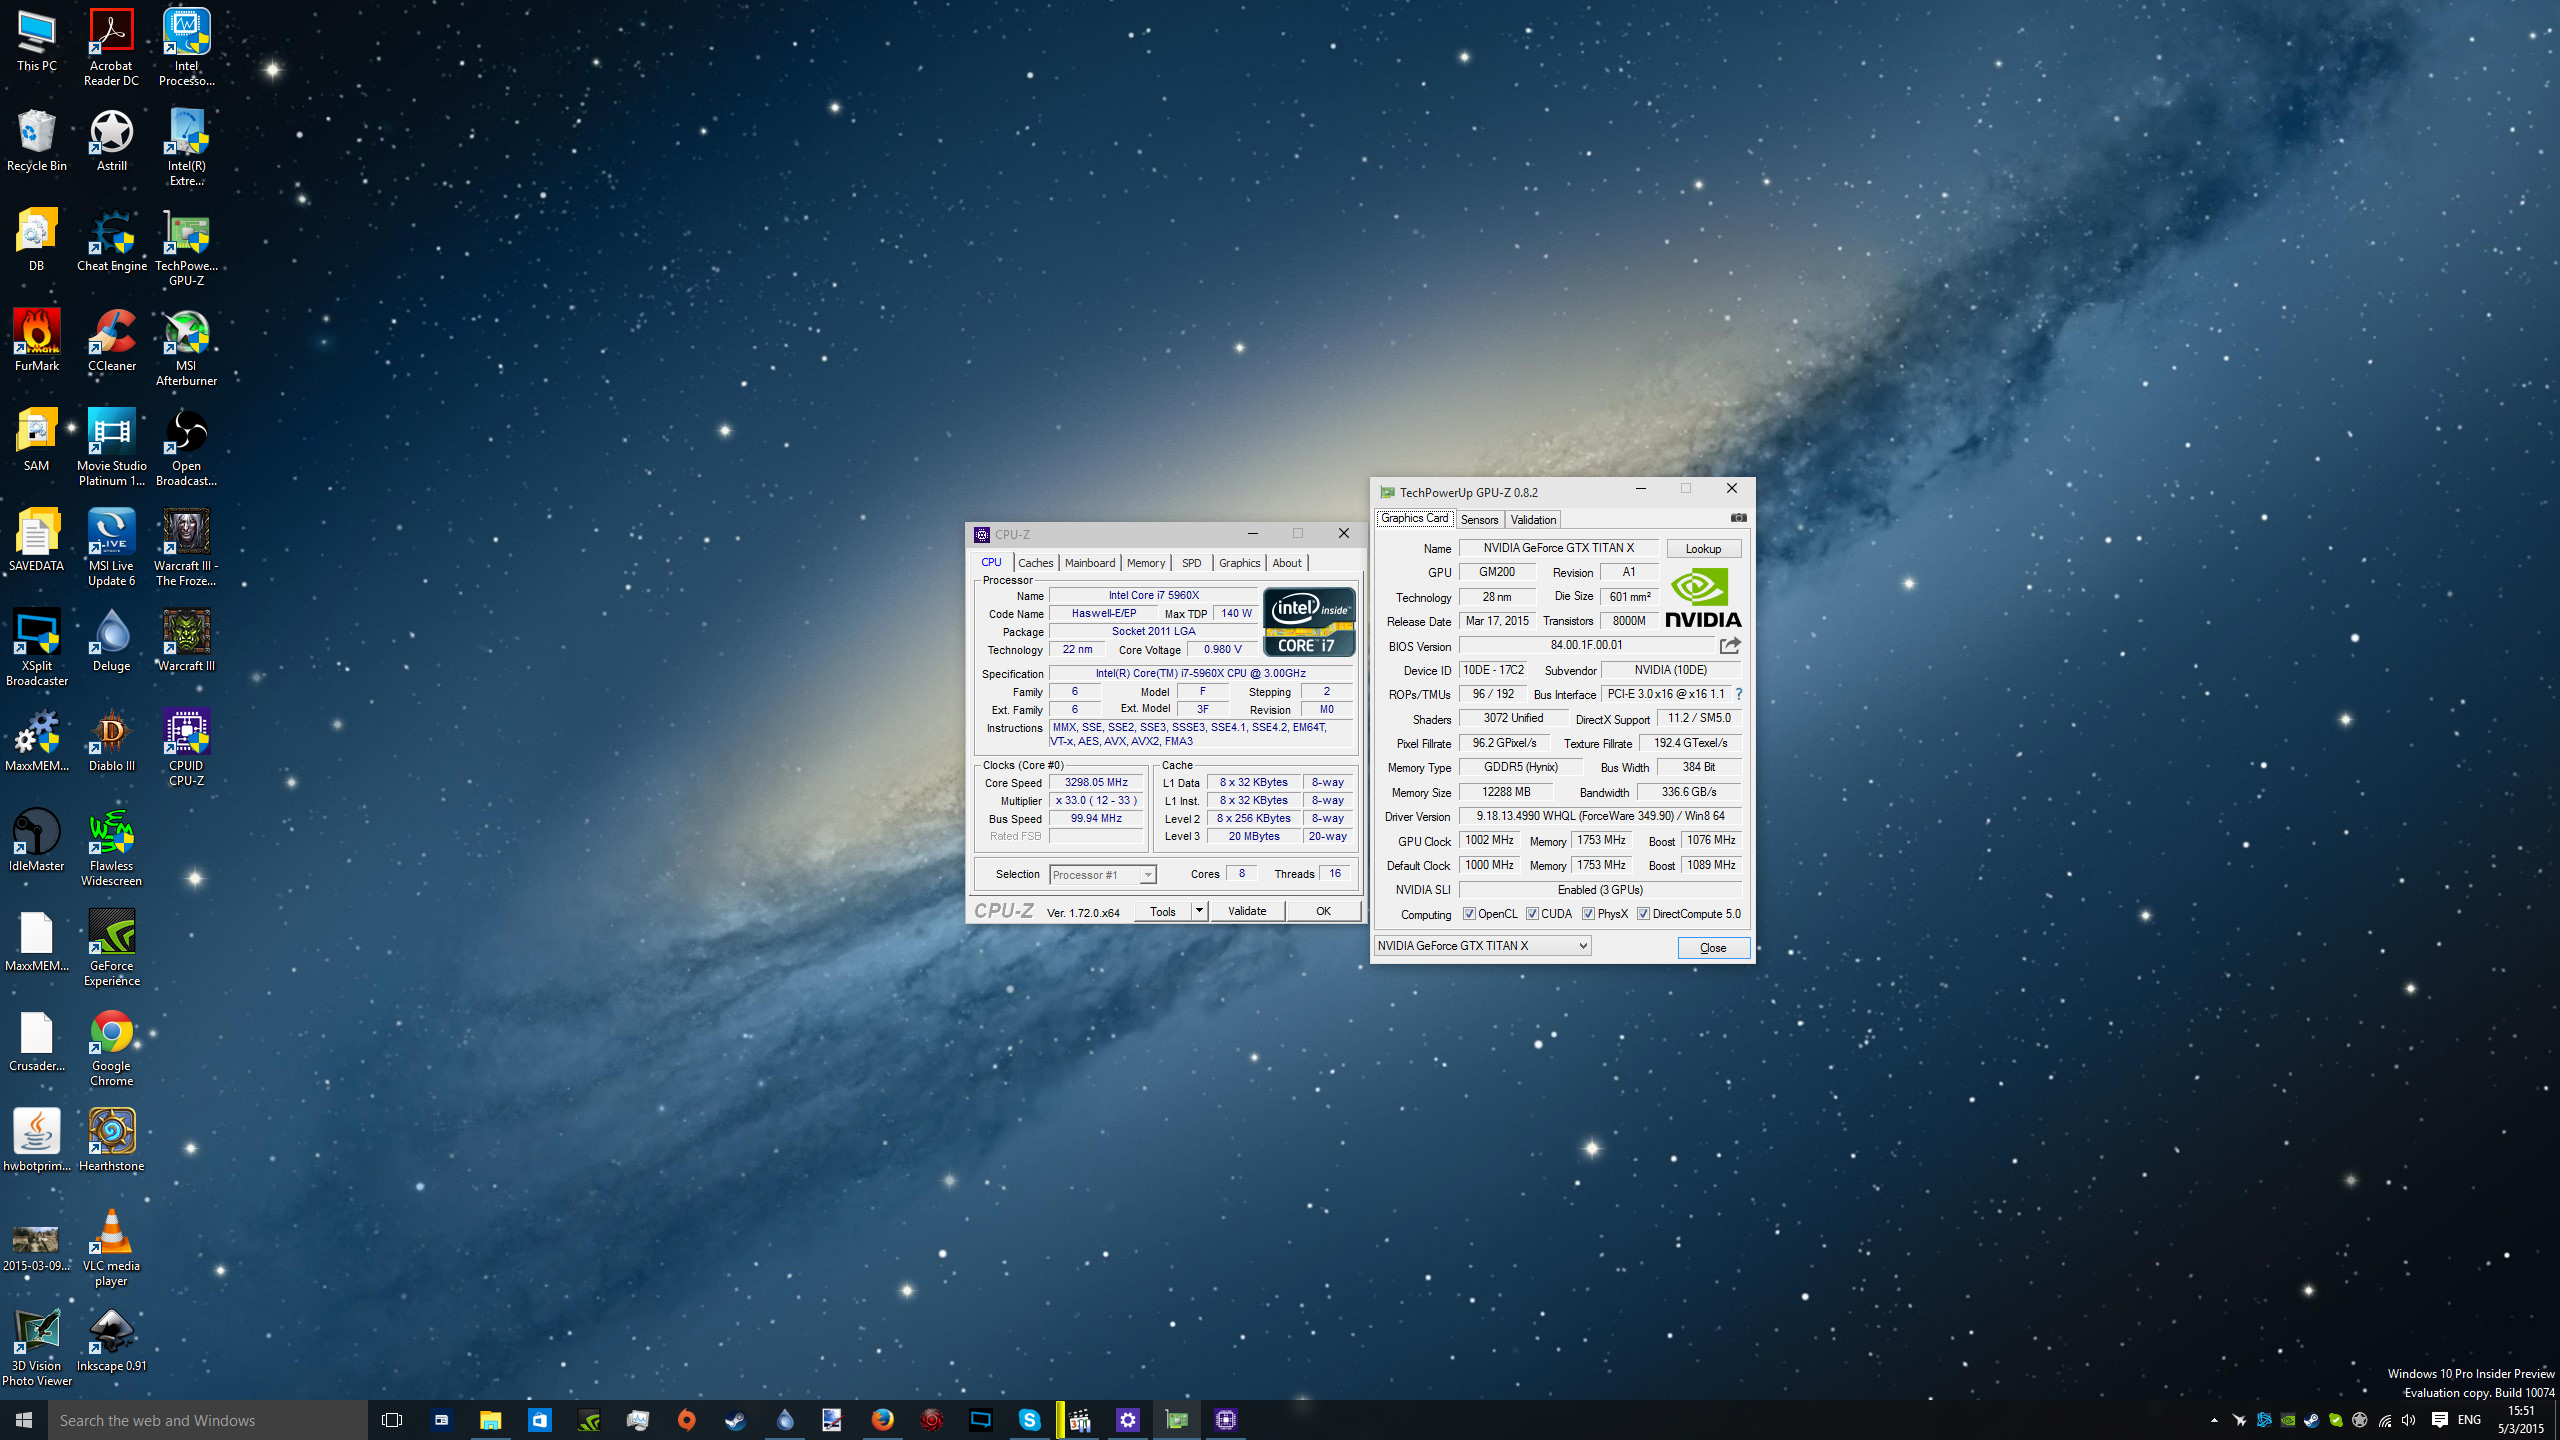Select the VLC media player desktop icon
Image resolution: width=2560 pixels, height=1440 pixels.
[112, 1247]
